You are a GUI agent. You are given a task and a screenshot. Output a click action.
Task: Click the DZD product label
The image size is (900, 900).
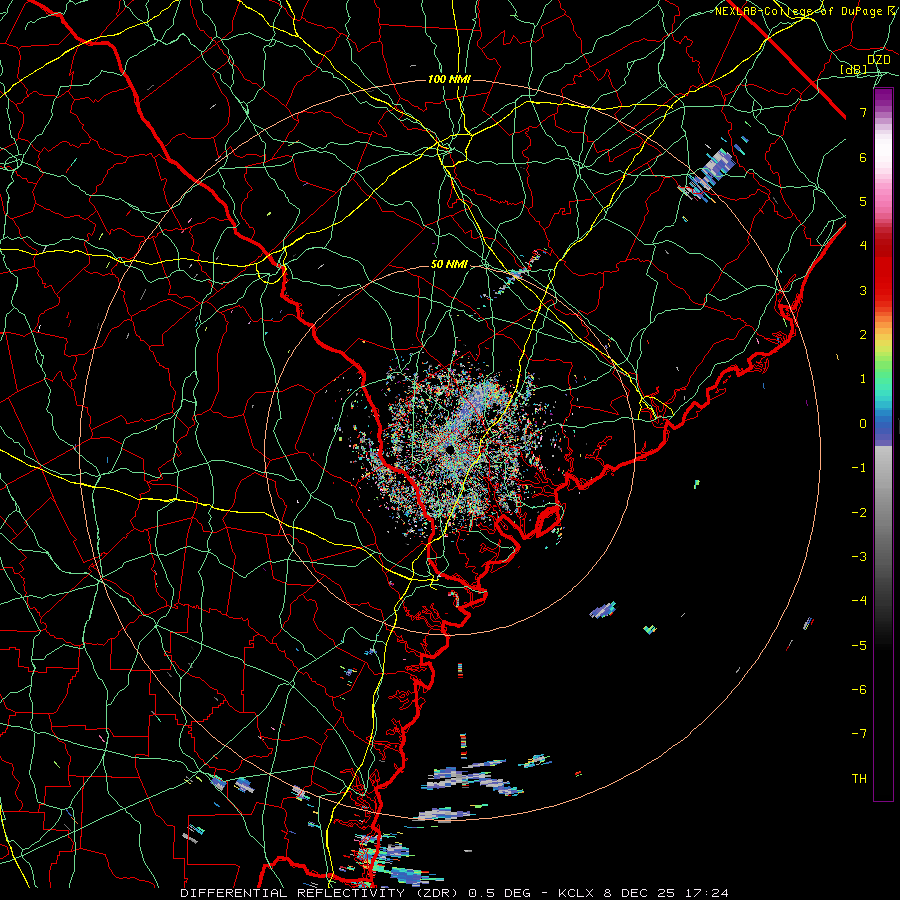(878, 59)
